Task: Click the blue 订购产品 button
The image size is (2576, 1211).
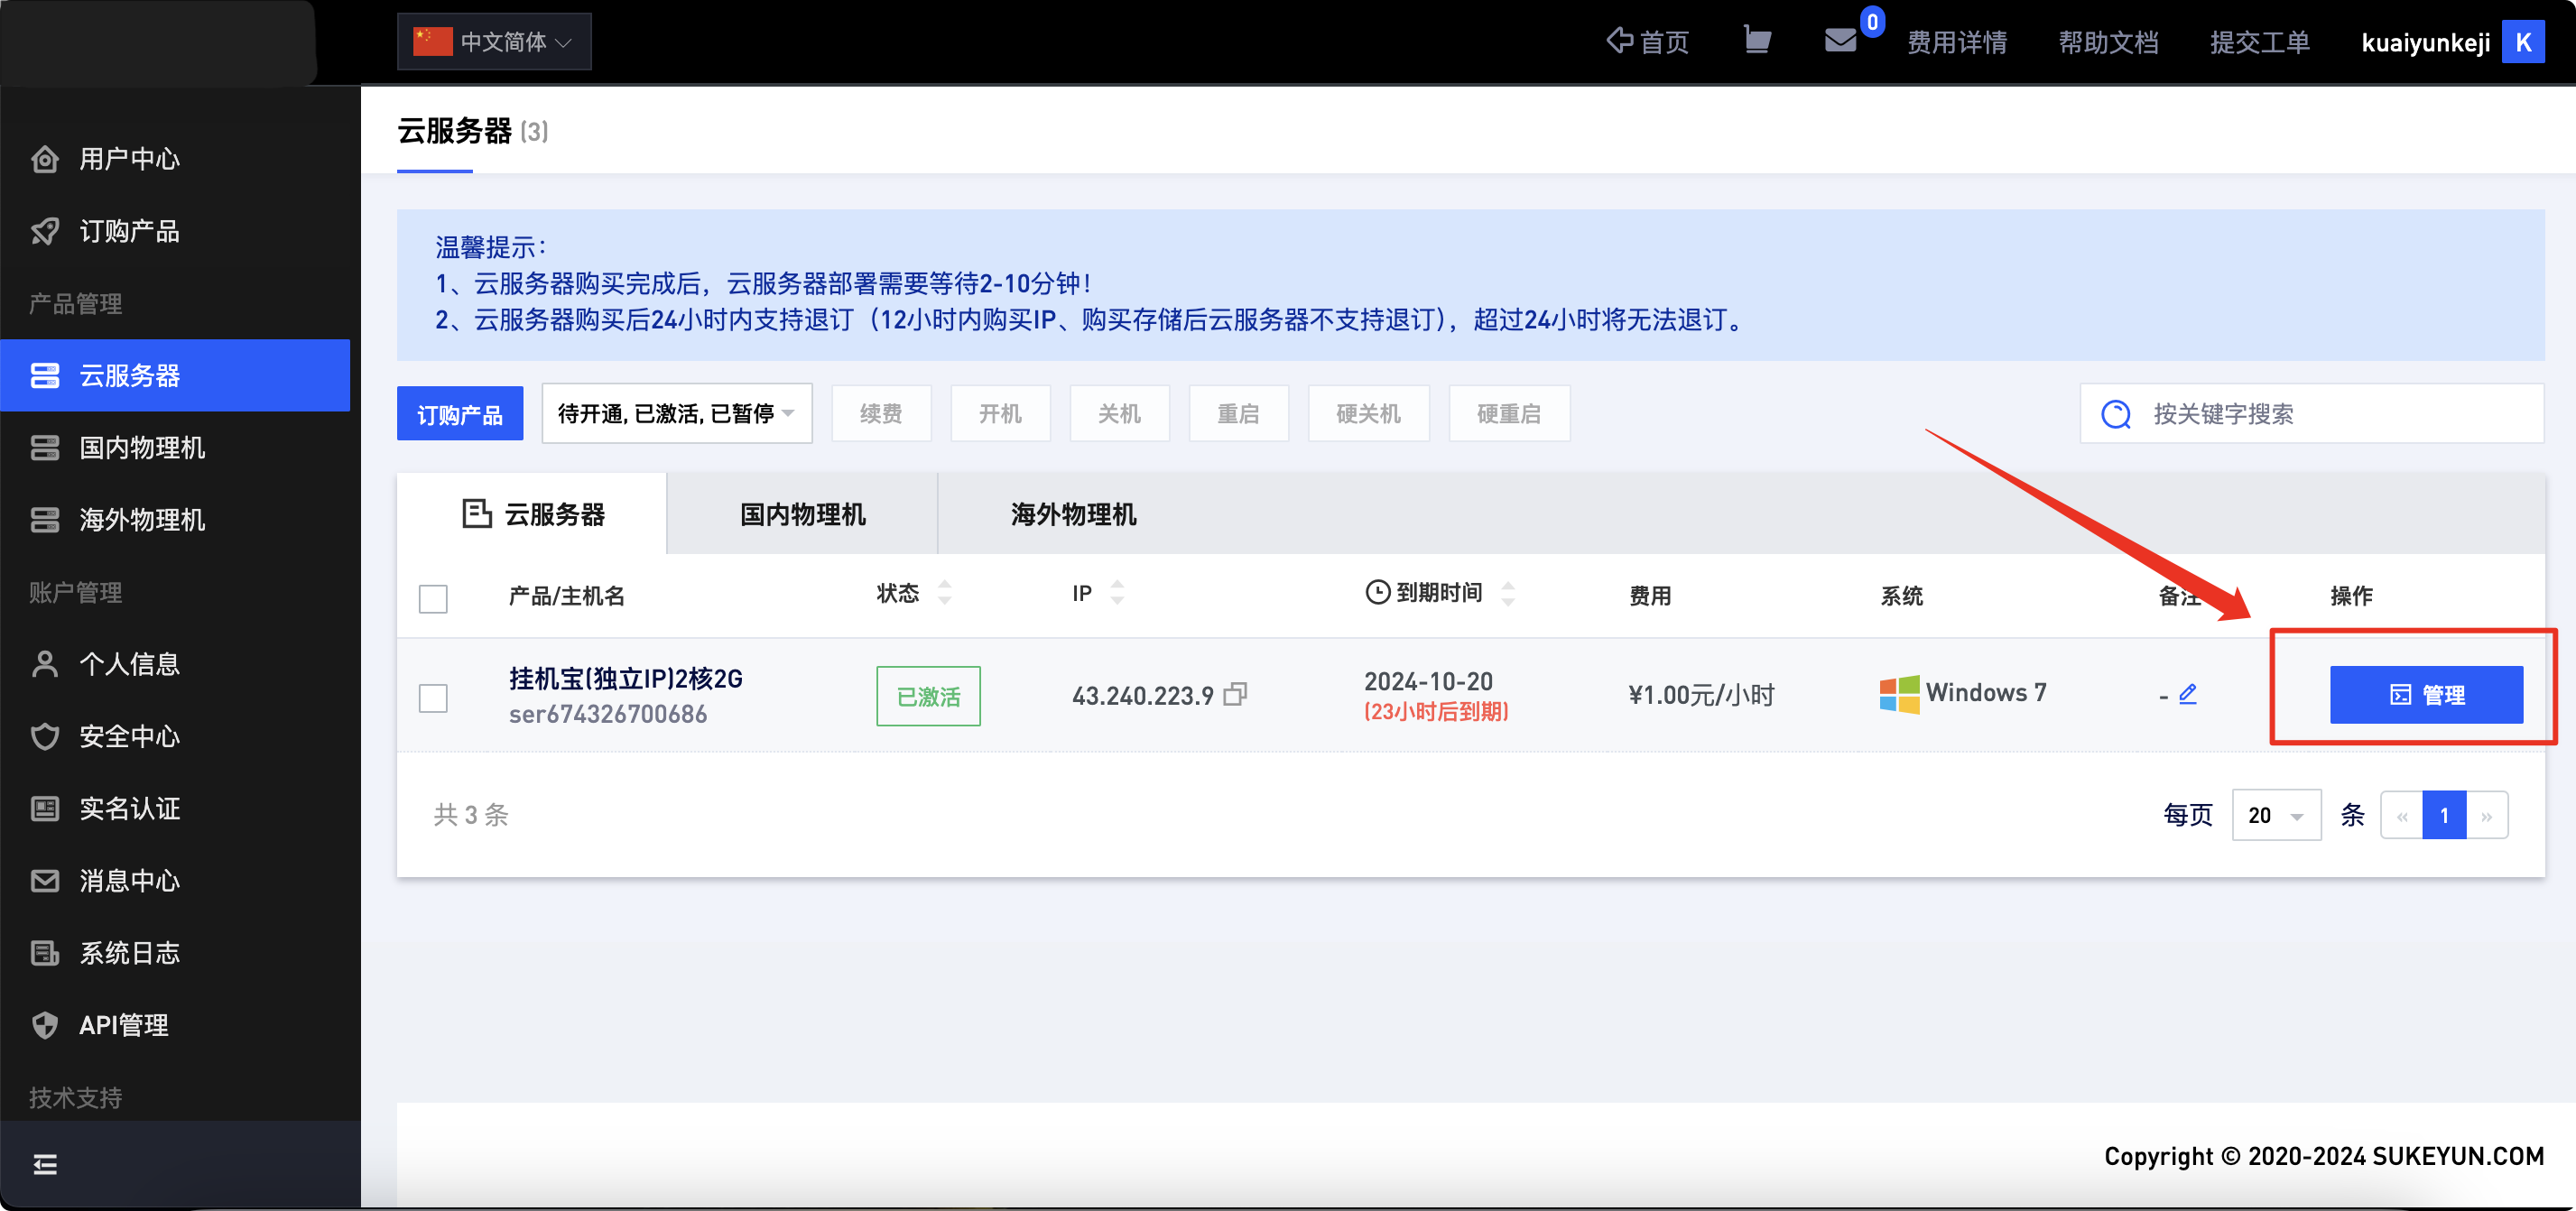Action: coord(460,414)
